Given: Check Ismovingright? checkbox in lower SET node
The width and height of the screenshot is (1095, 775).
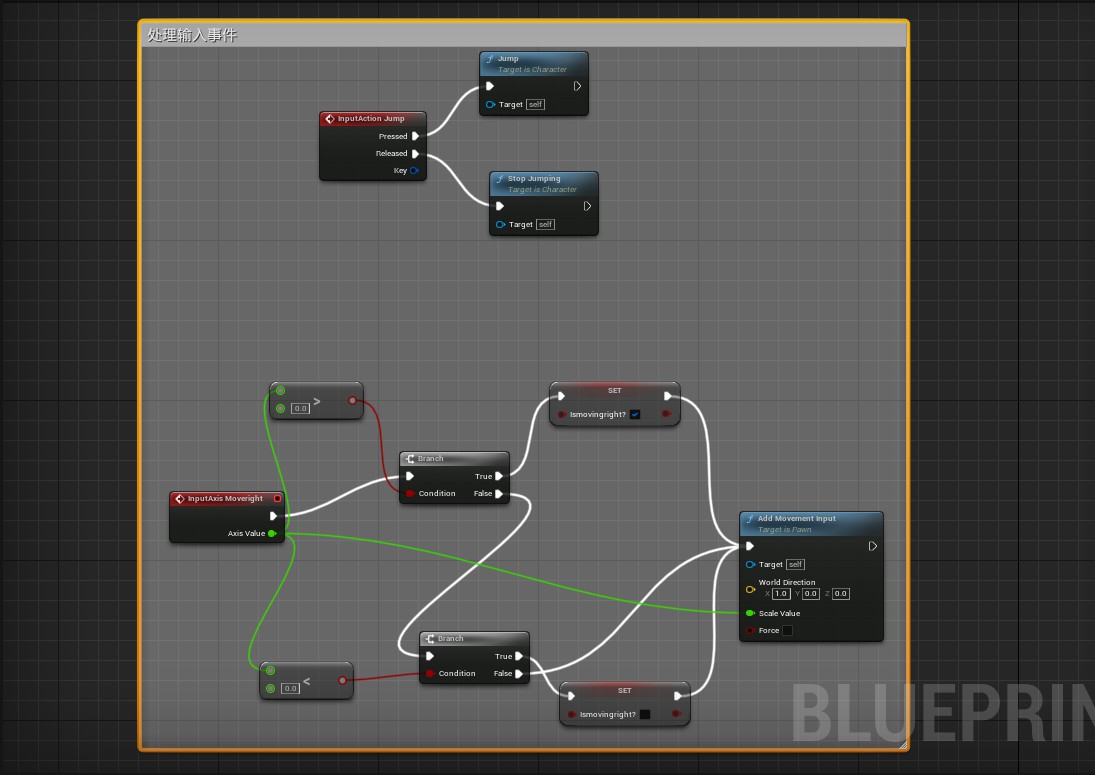Looking at the screenshot, I should (x=645, y=714).
